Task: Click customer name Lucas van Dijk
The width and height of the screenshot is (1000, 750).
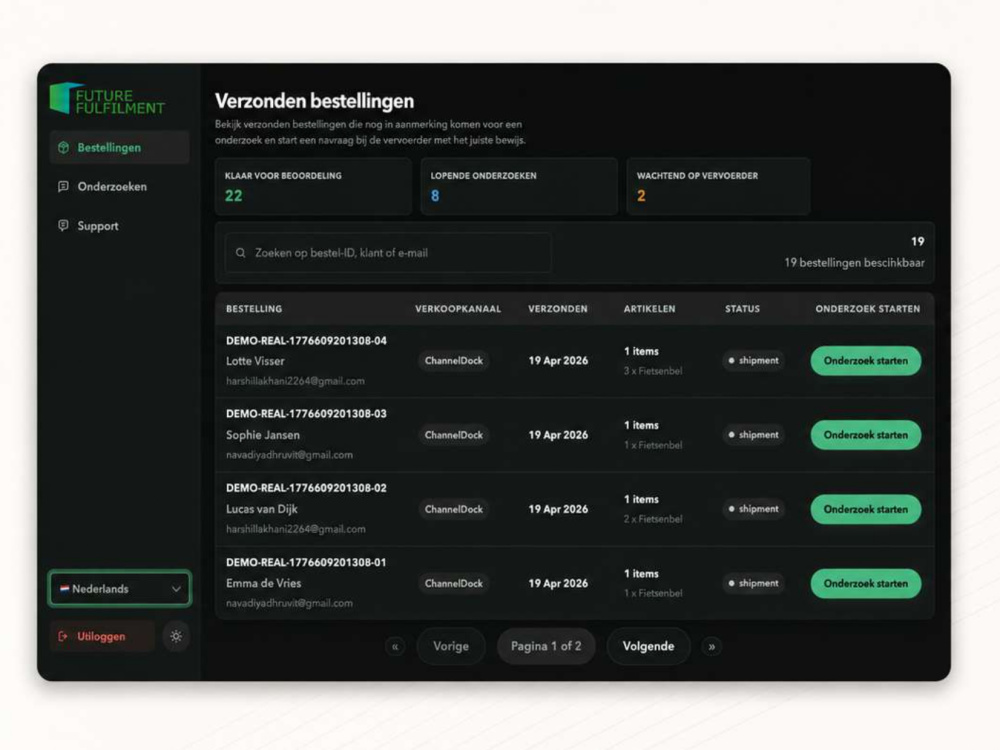Action: click(x=261, y=509)
